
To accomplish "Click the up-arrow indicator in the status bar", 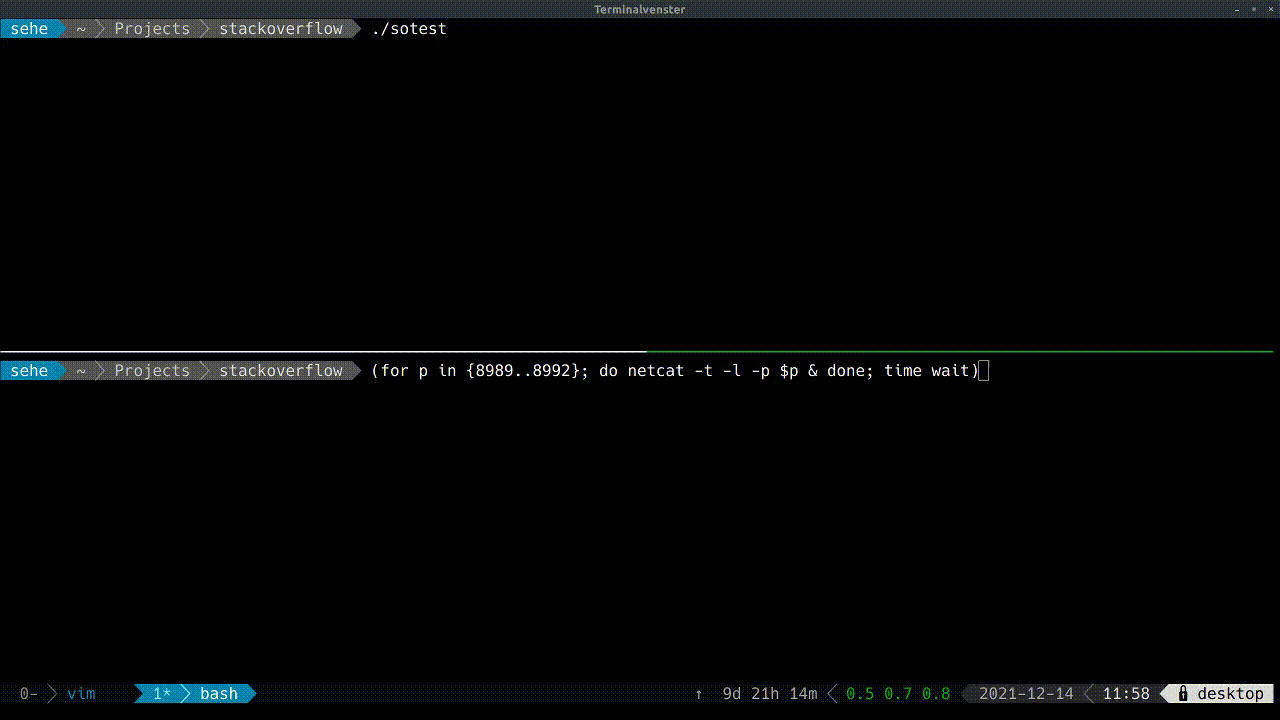I will (698, 693).
